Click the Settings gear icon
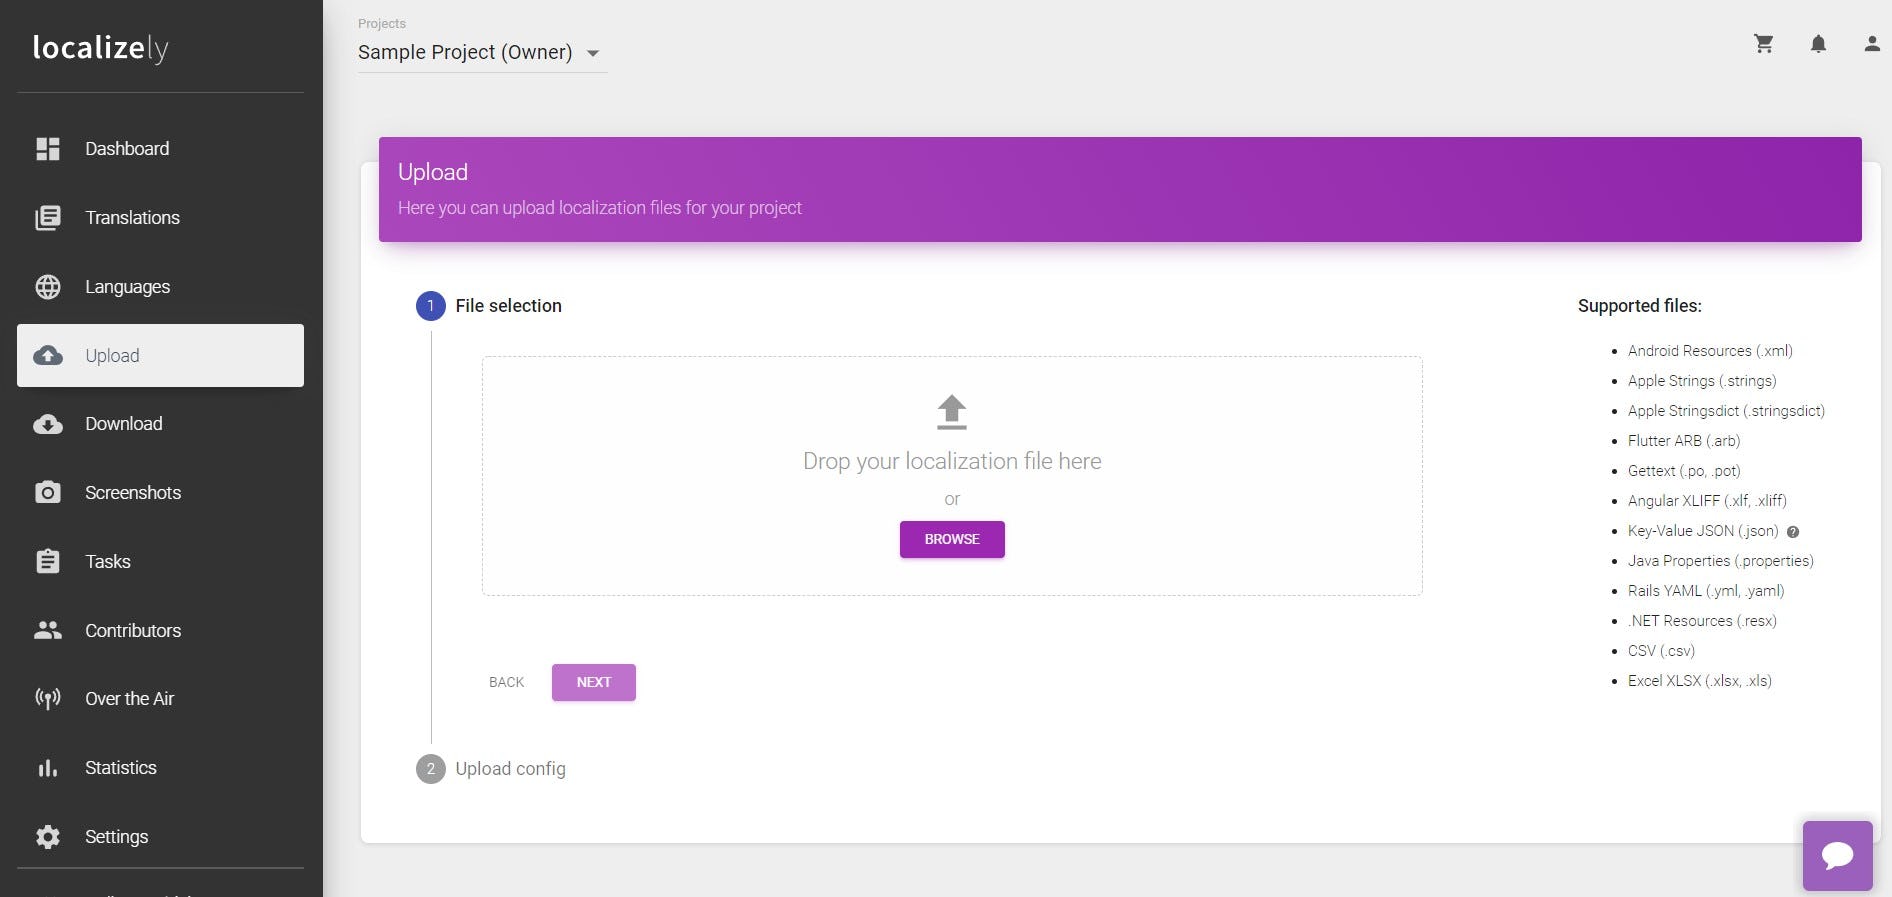The width and height of the screenshot is (1892, 897). (48, 837)
